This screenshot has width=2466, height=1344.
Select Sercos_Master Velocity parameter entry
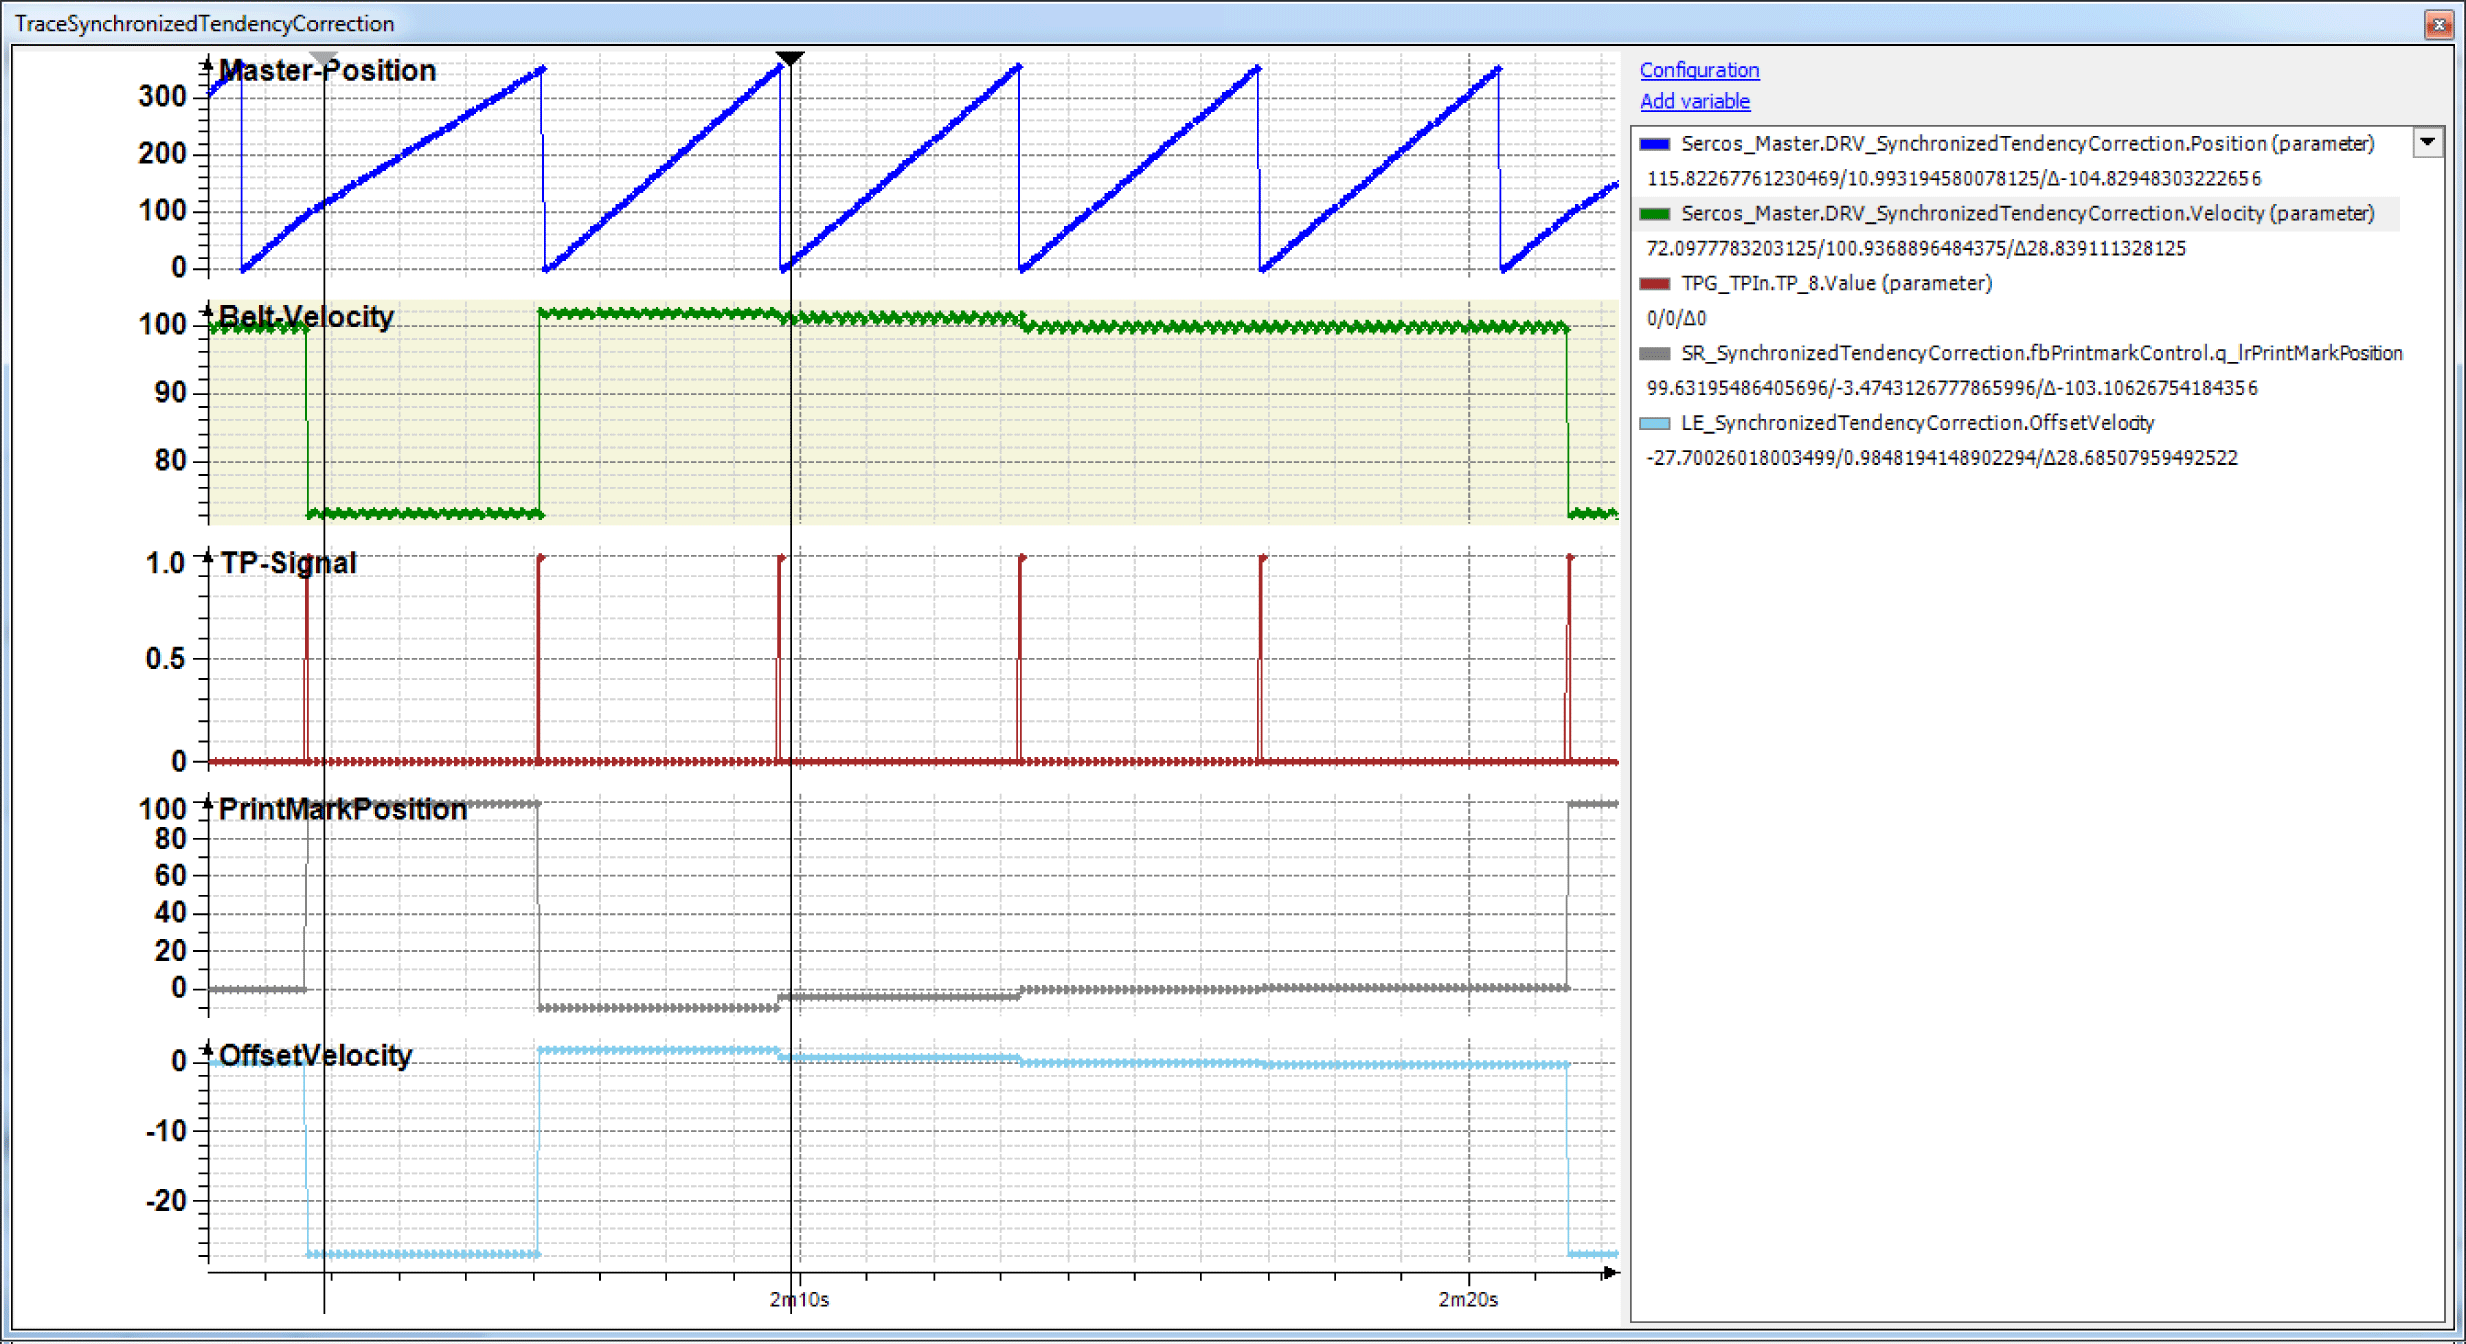2027,214
